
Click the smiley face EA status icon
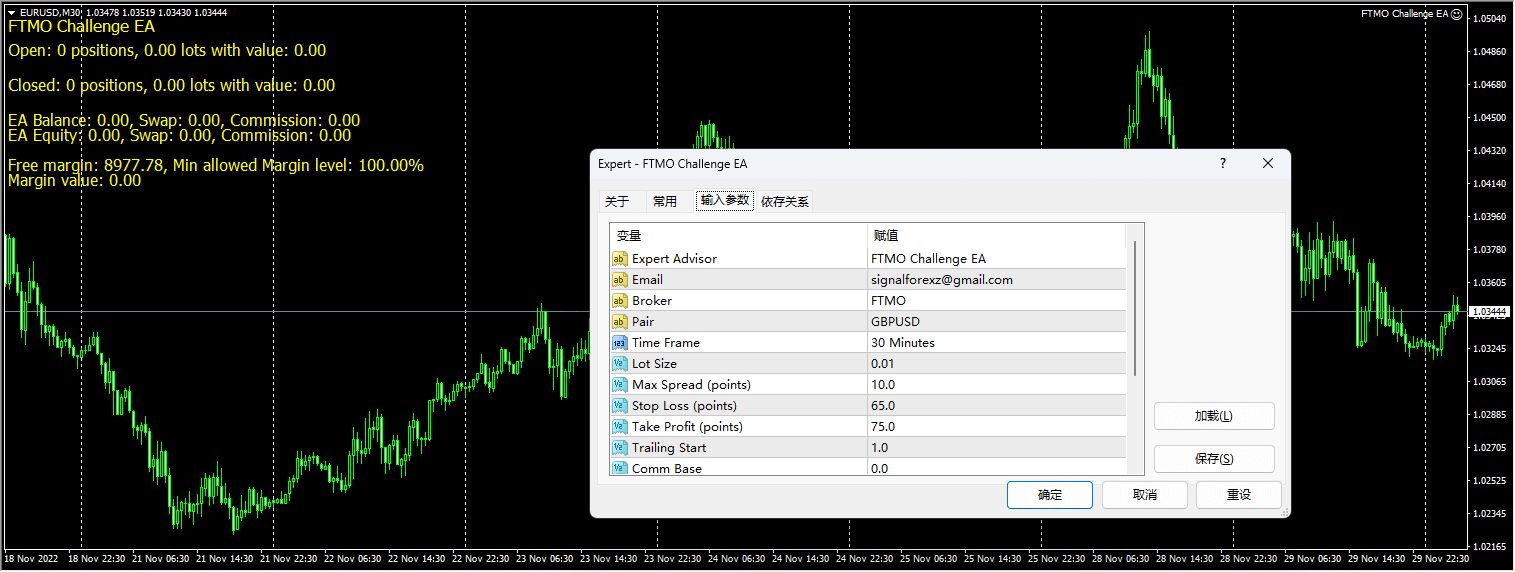(1456, 14)
